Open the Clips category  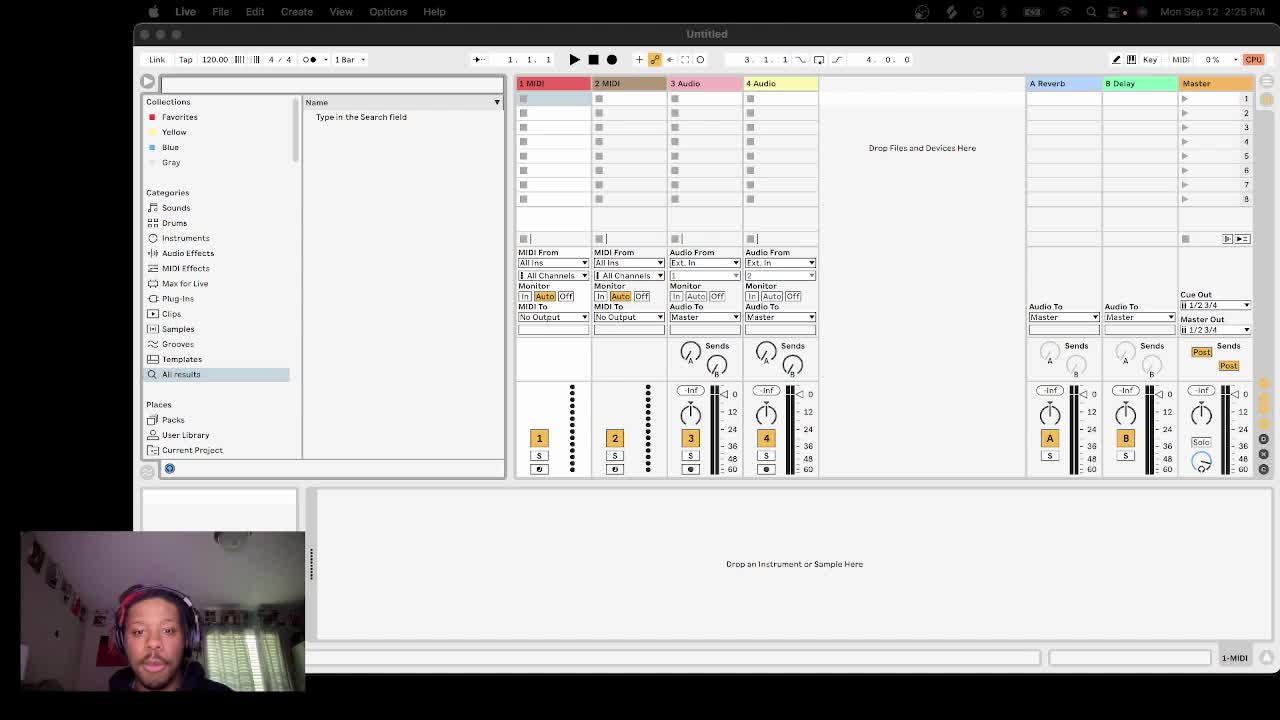point(171,314)
